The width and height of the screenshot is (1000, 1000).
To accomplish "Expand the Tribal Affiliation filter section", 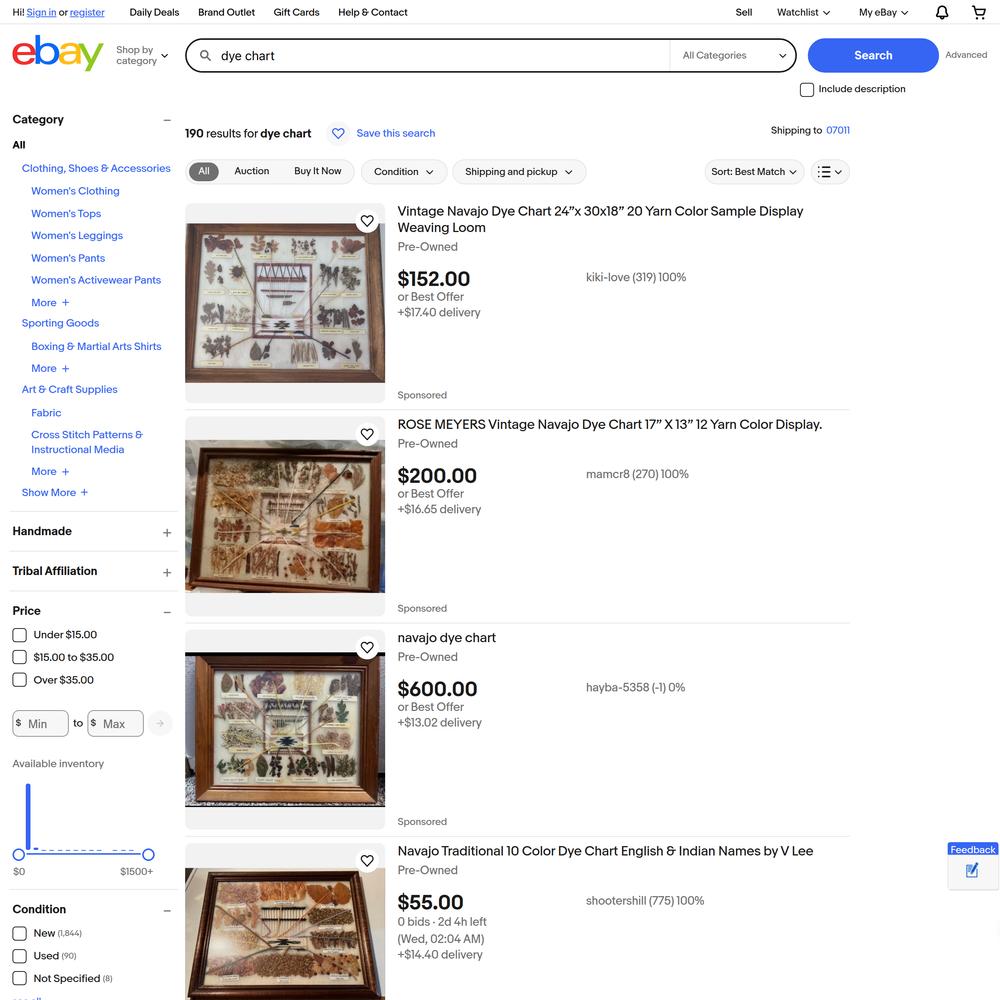I will (166, 572).
